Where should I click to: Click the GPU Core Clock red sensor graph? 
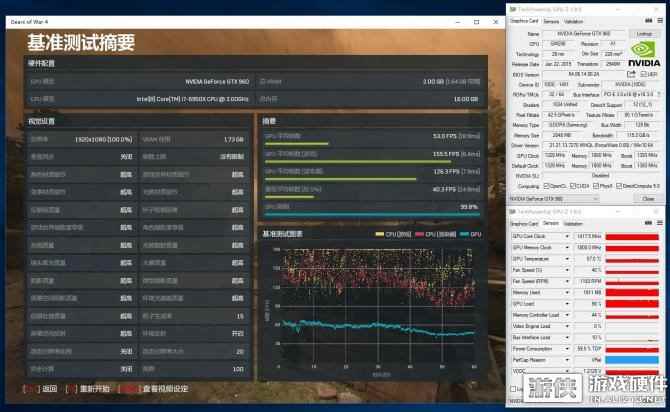(x=632, y=236)
